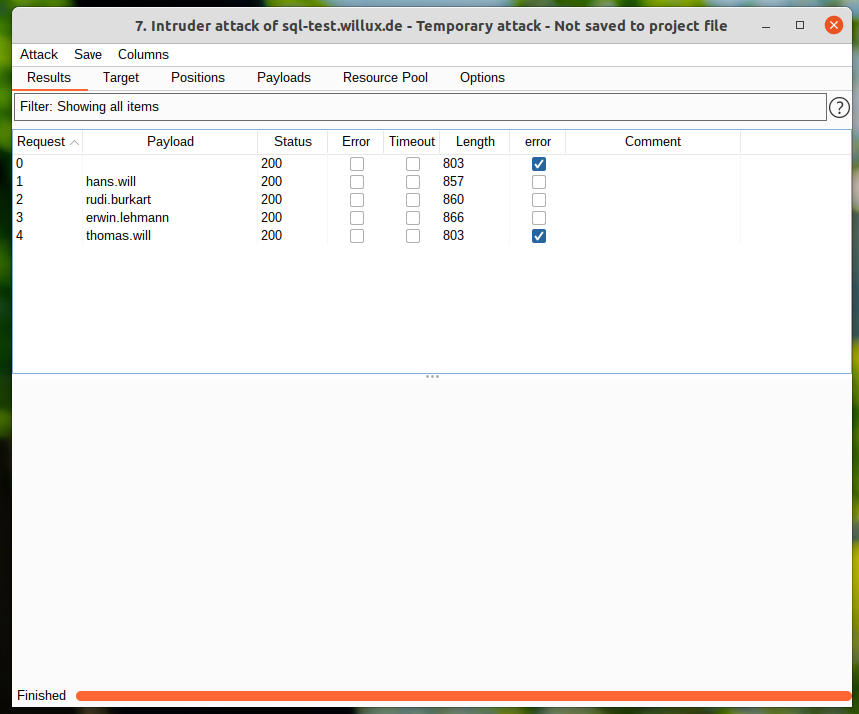Check the Error checkbox for hans.will
The image size is (859, 714).
click(356, 181)
